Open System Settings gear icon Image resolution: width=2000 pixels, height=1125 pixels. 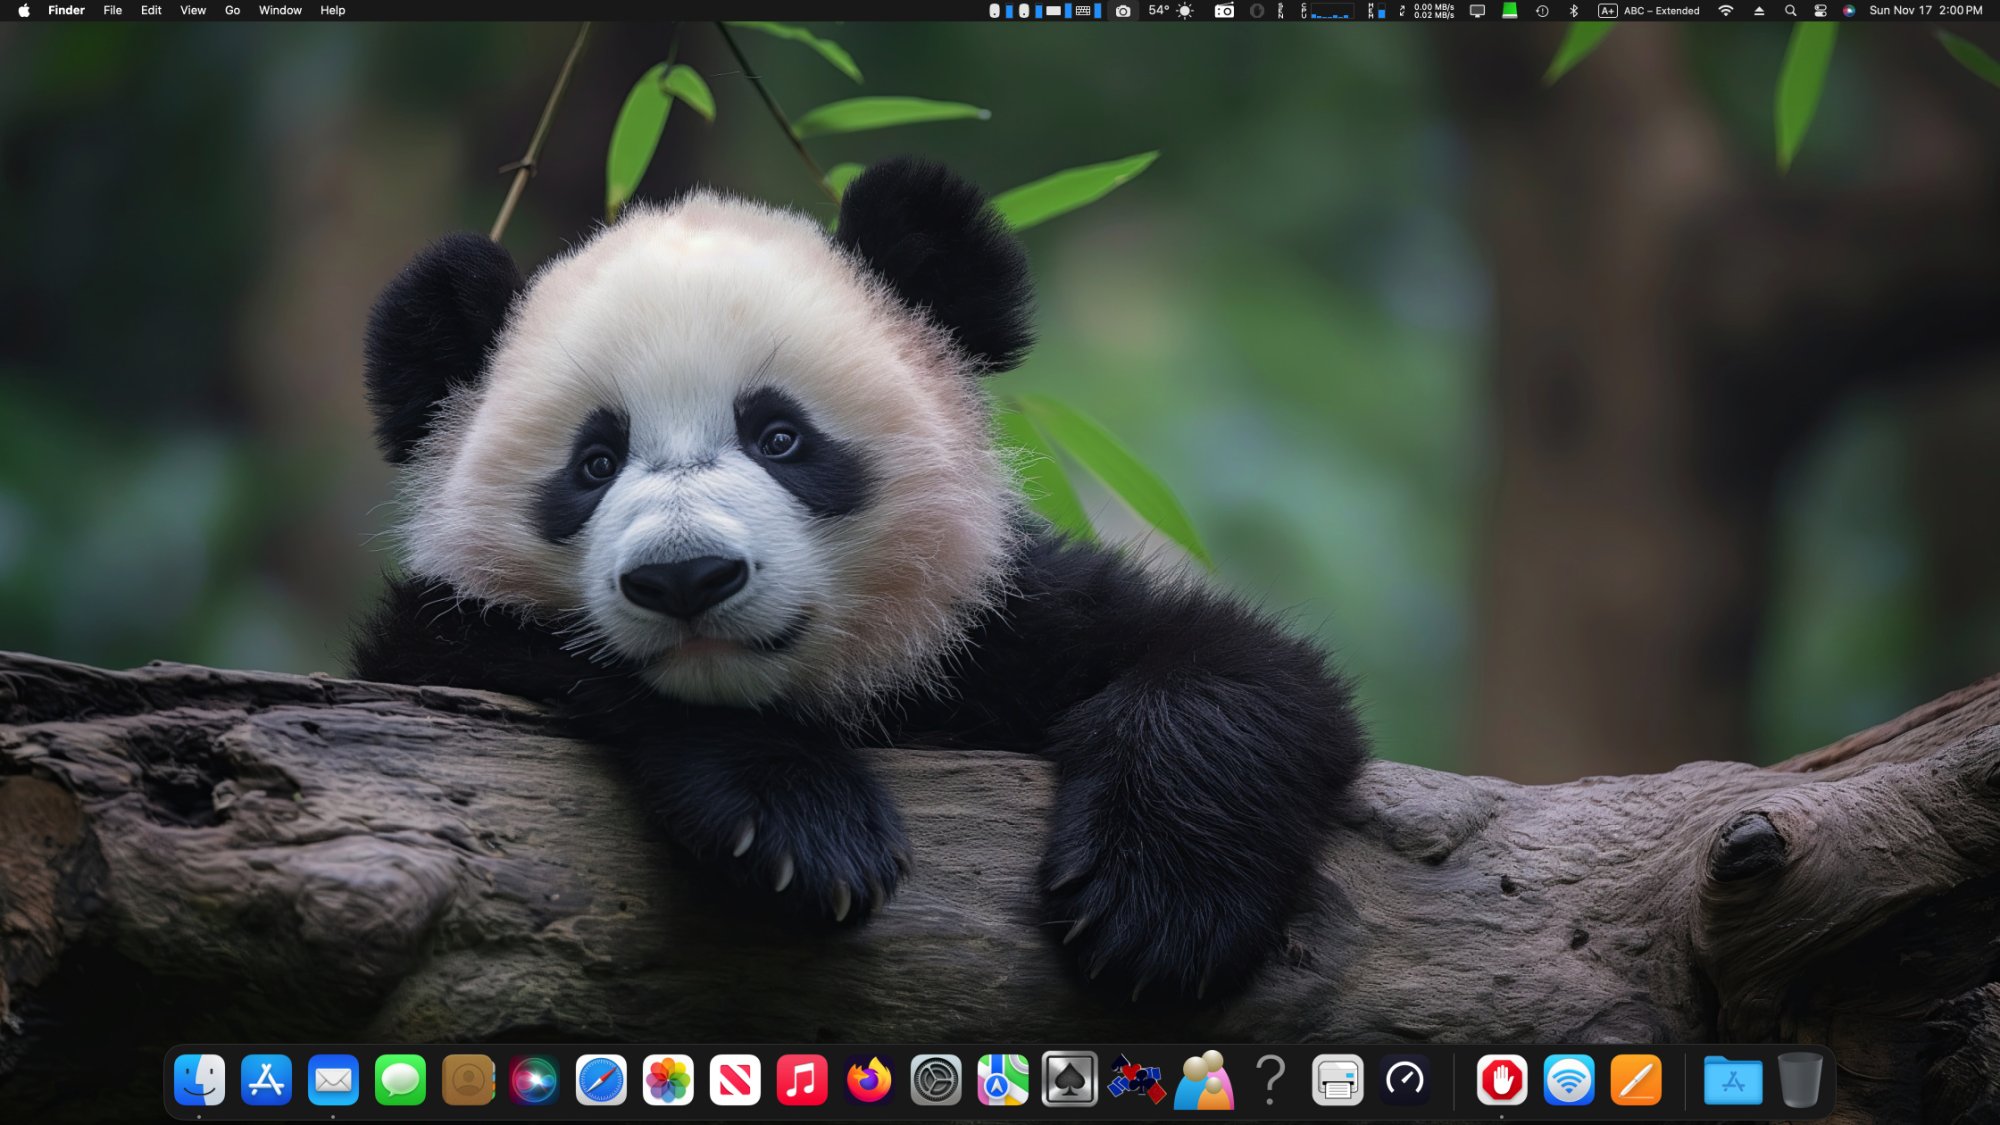pyautogui.click(x=936, y=1080)
